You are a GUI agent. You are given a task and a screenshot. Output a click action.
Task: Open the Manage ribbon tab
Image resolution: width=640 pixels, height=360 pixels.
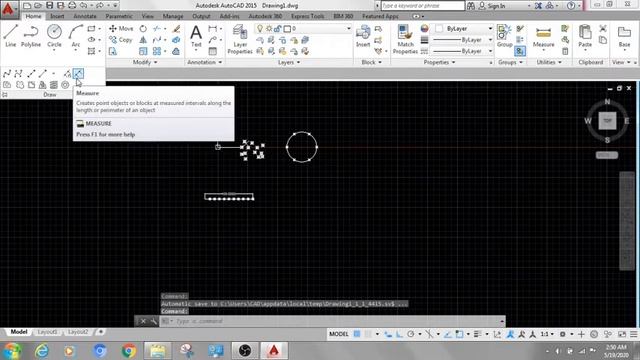173,16
